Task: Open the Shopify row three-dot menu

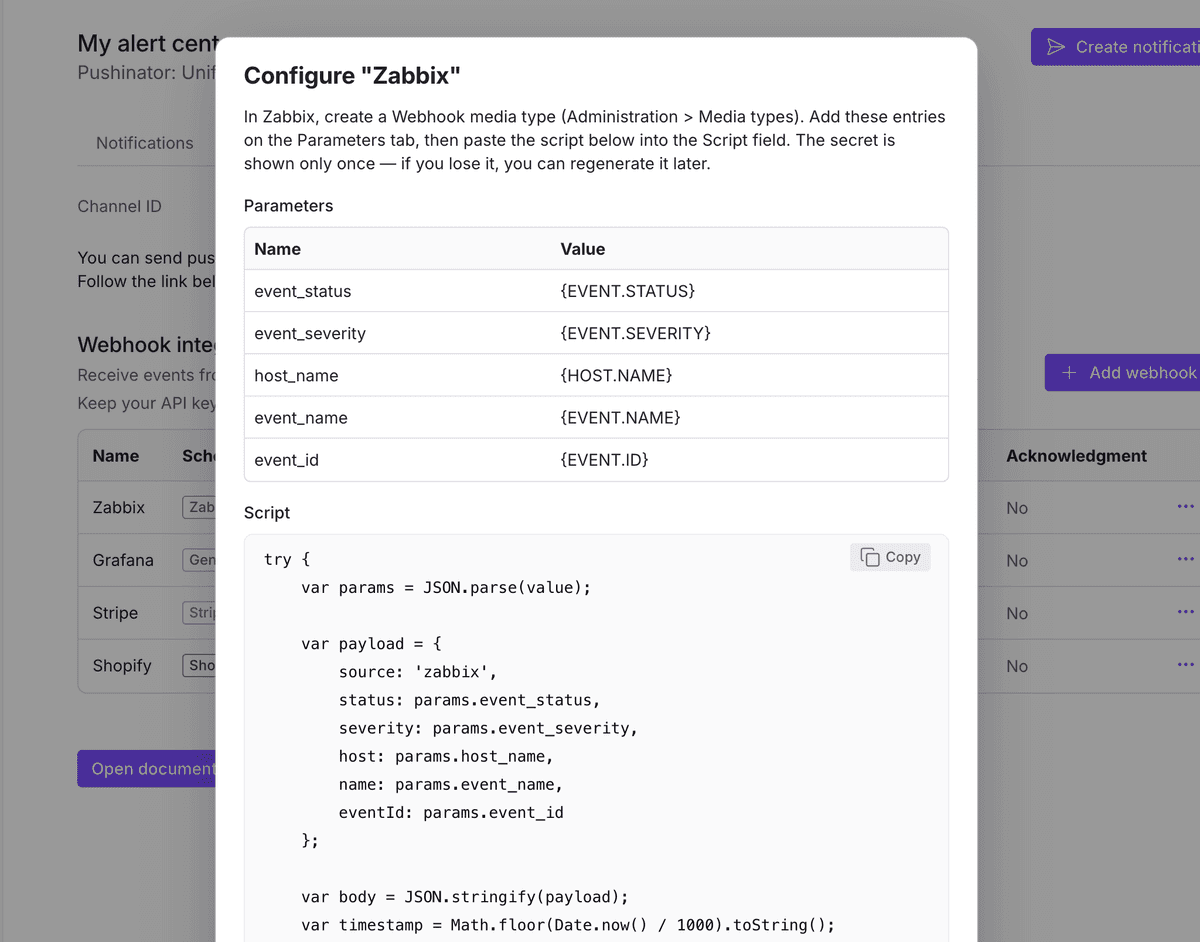Action: click(1185, 665)
